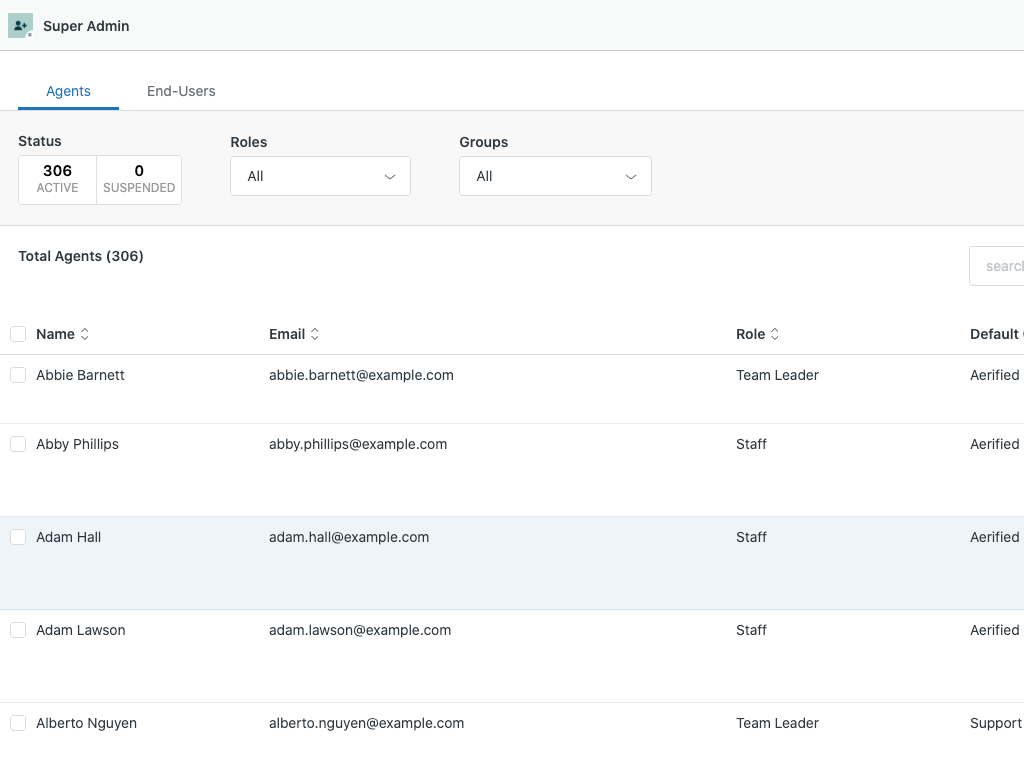Expand the Roles filter chevron
This screenshot has height=768, width=1024.
tap(390, 176)
